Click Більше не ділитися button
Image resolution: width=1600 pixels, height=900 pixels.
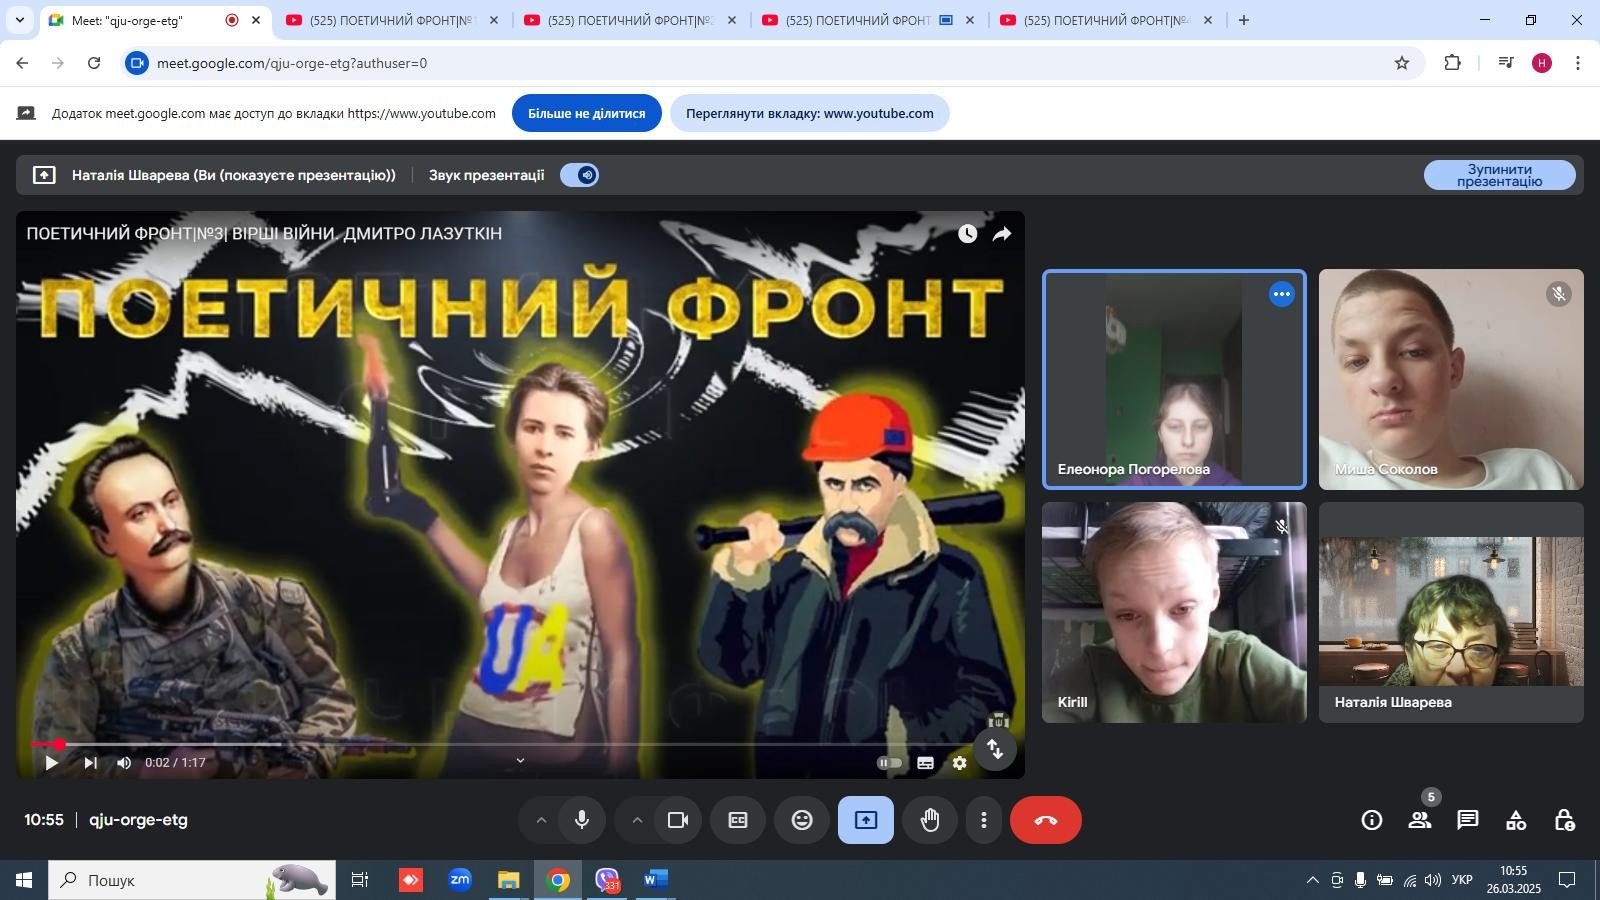(x=587, y=113)
